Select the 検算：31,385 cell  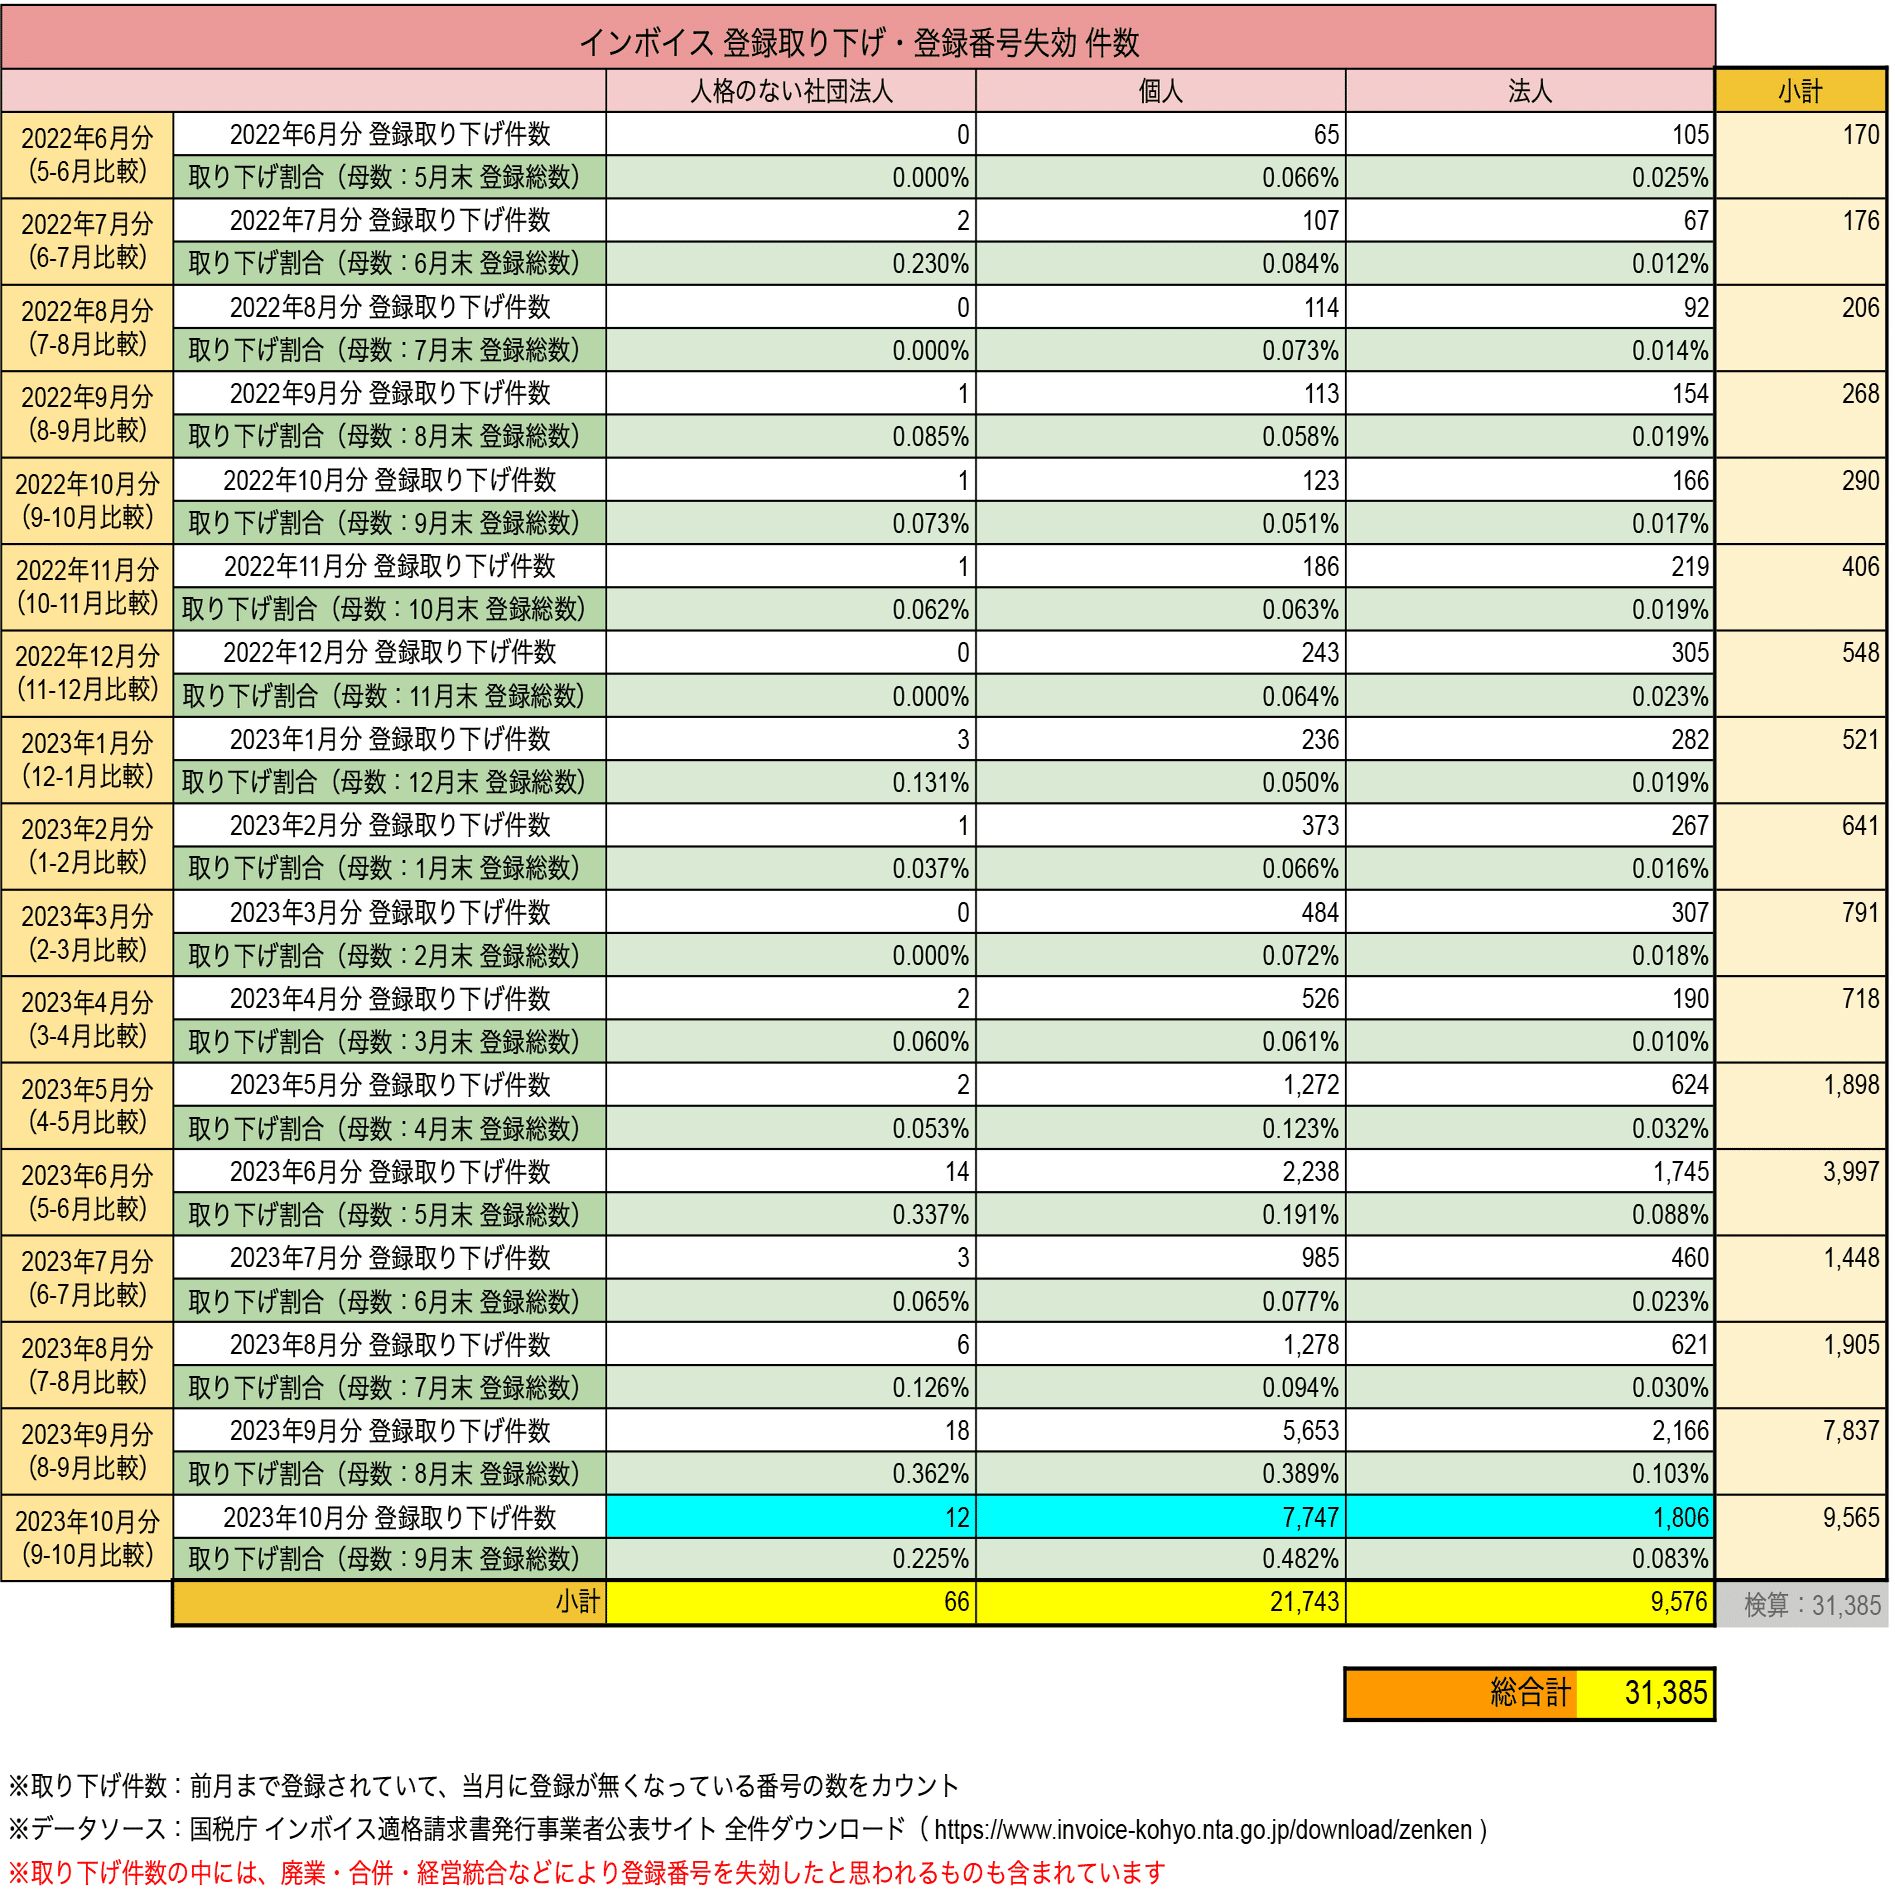pyautogui.click(x=1804, y=1605)
